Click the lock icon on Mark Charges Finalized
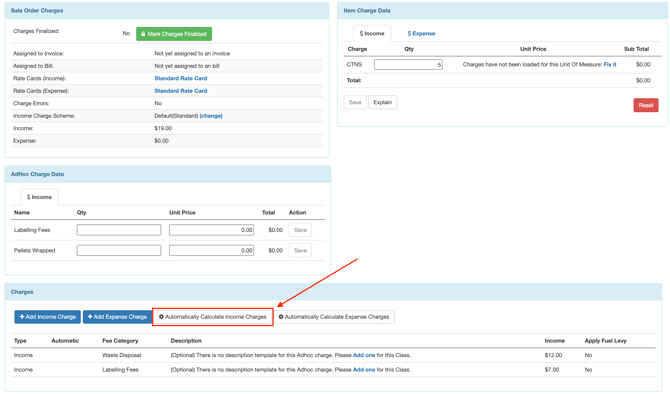Viewport: 670px width, 394px height. point(143,34)
